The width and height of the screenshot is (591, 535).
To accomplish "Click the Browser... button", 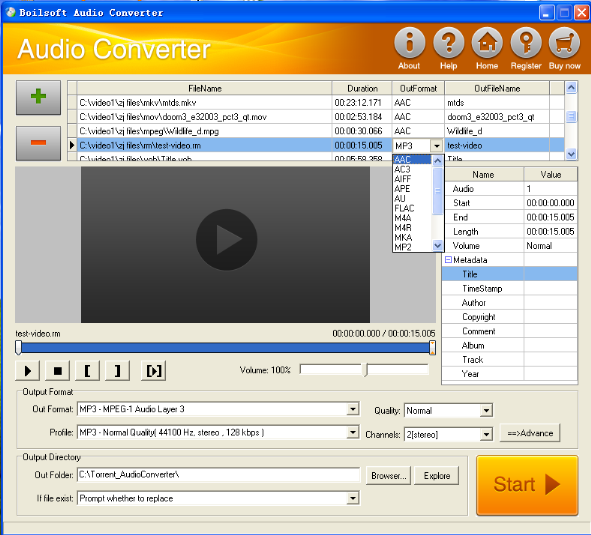I will (x=389, y=476).
